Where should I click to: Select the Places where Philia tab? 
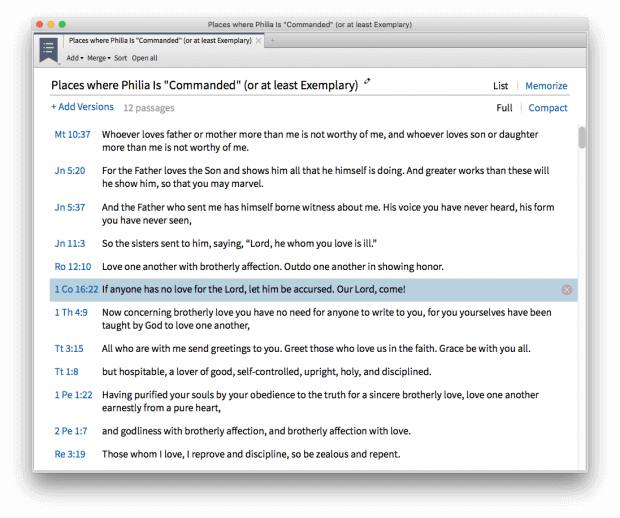[x=160, y=41]
